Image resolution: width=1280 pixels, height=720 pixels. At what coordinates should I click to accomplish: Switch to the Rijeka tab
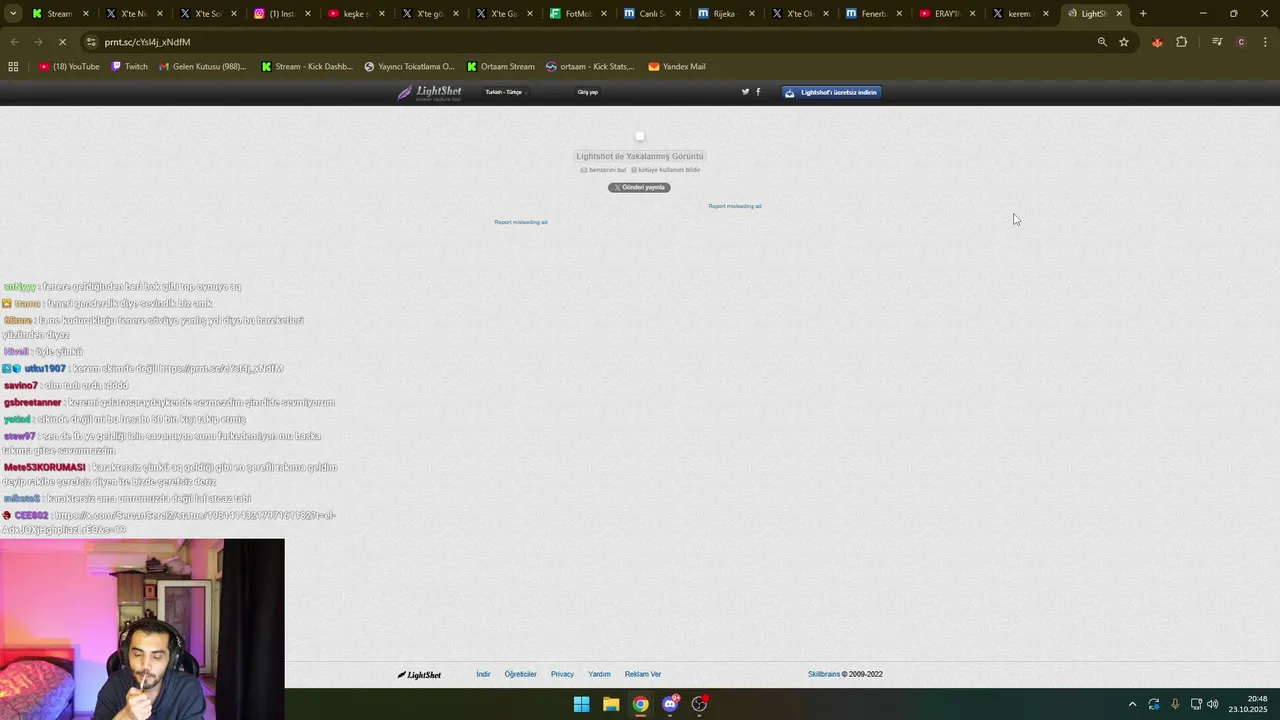click(726, 14)
